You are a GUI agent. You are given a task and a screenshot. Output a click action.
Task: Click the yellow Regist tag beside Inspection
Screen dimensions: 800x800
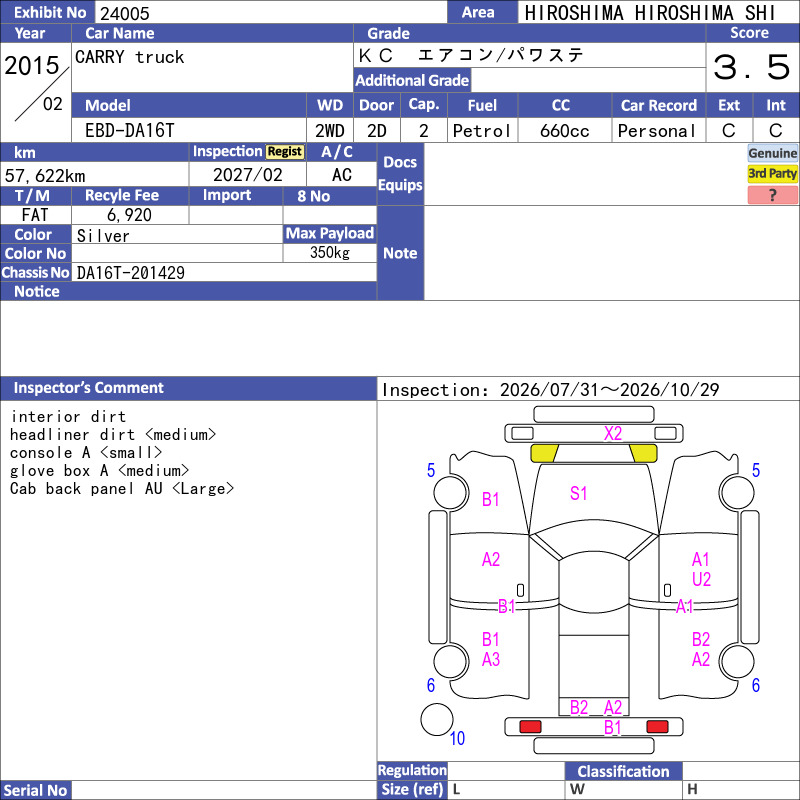285,152
